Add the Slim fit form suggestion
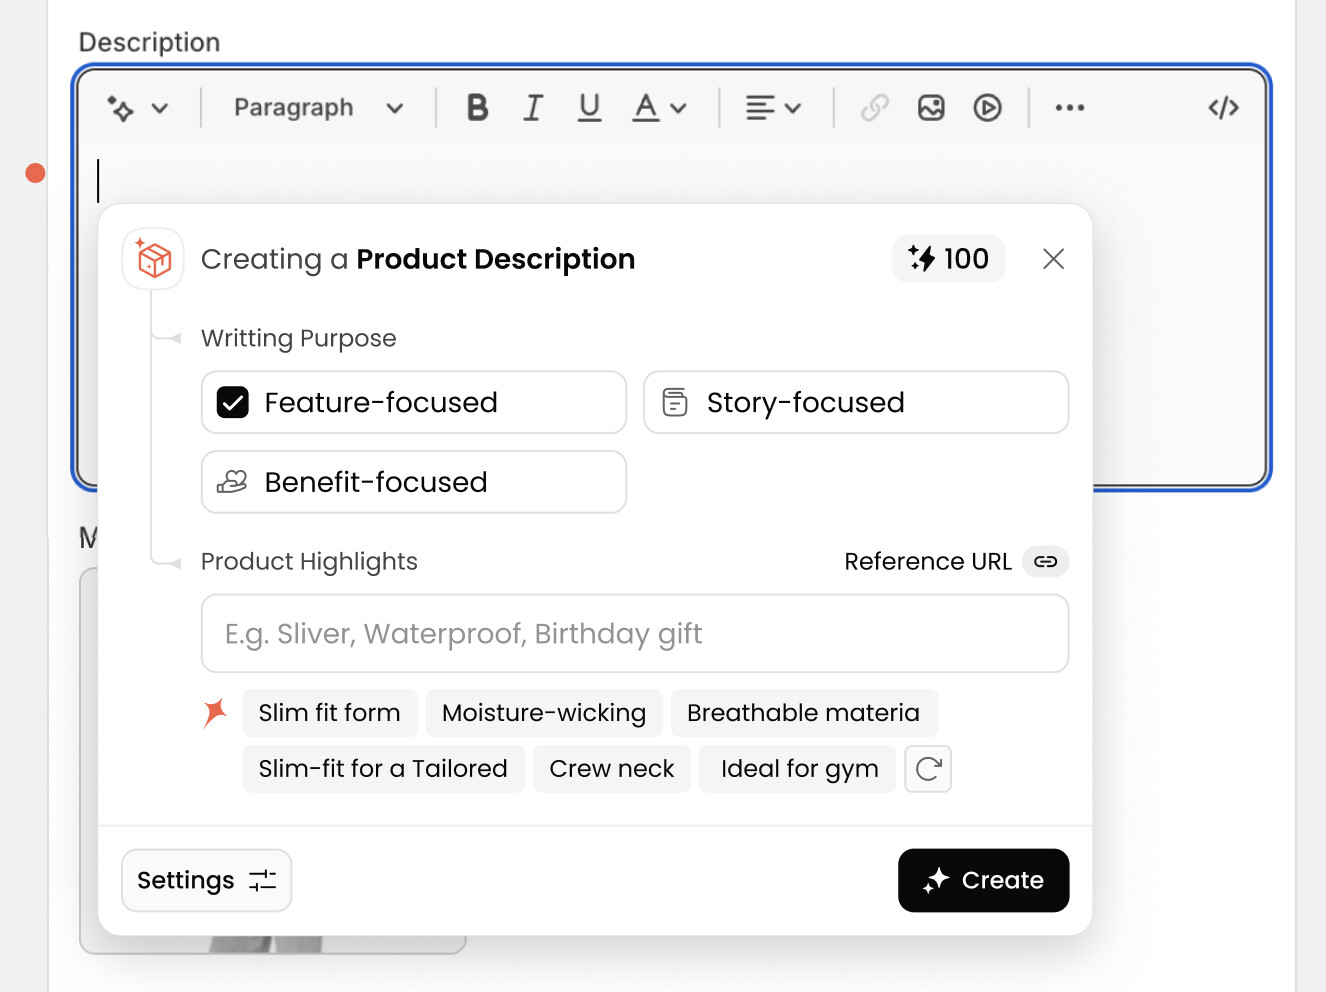This screenshot has height=992, width=1326. (x=330, y=713)
